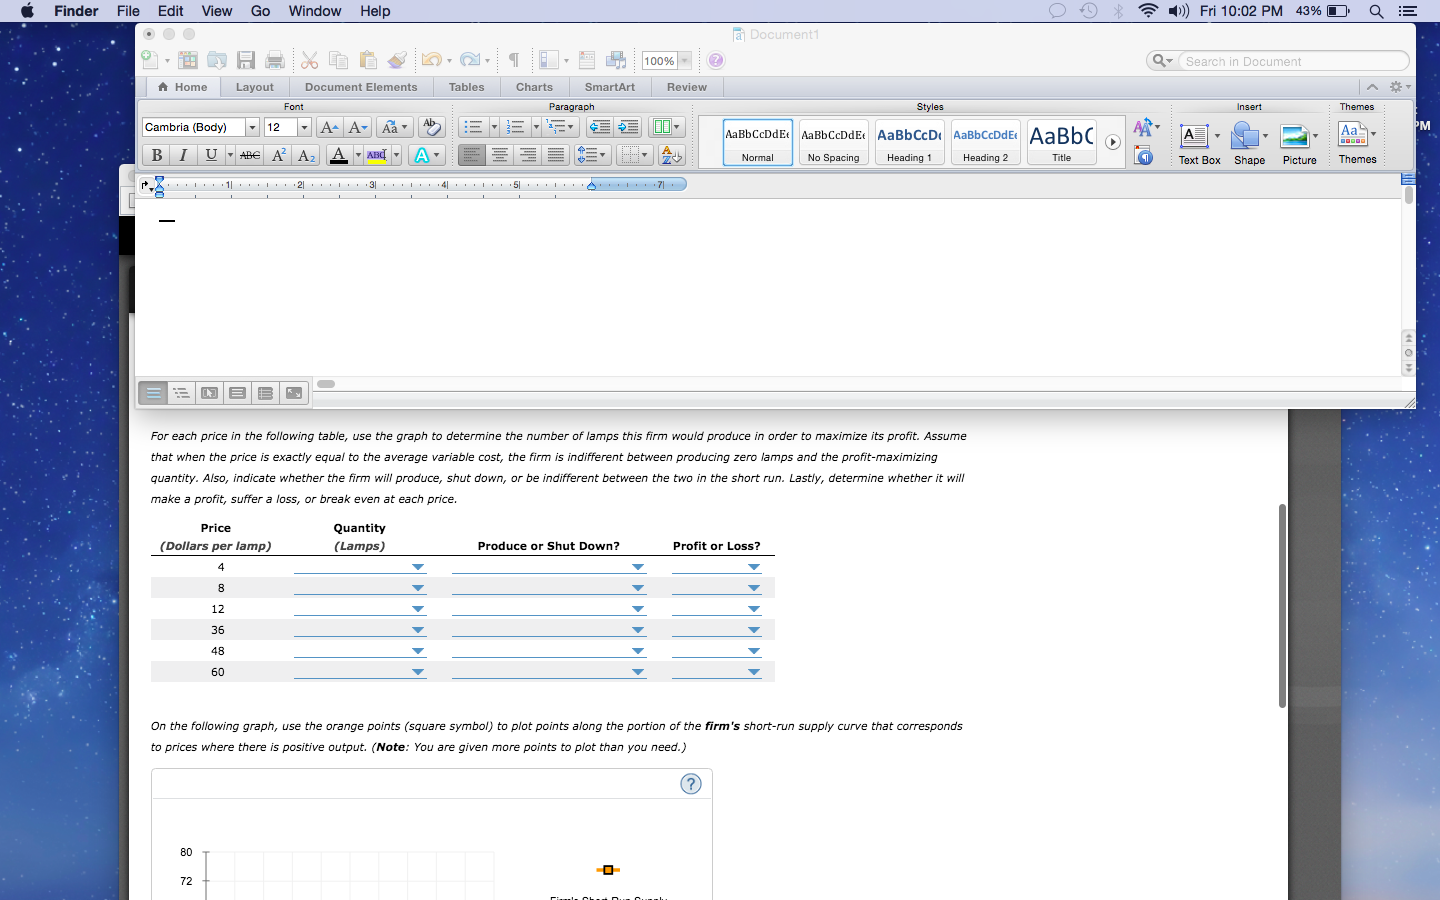1440x900 pixels.
Task: Toggle Underline formatting
Action: (211, 155)
